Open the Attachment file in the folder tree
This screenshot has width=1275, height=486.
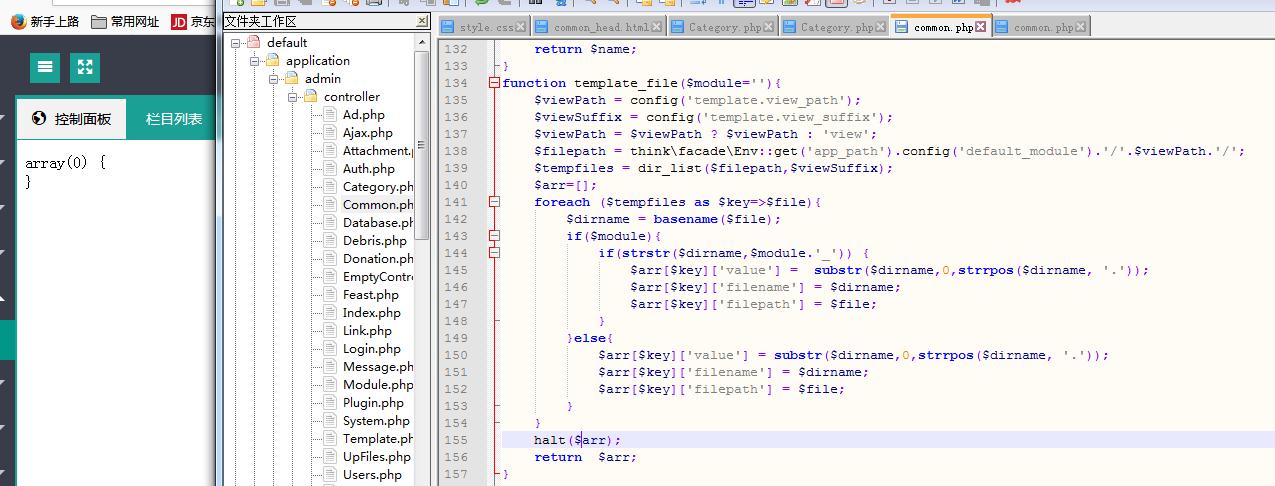click(377, 151)
